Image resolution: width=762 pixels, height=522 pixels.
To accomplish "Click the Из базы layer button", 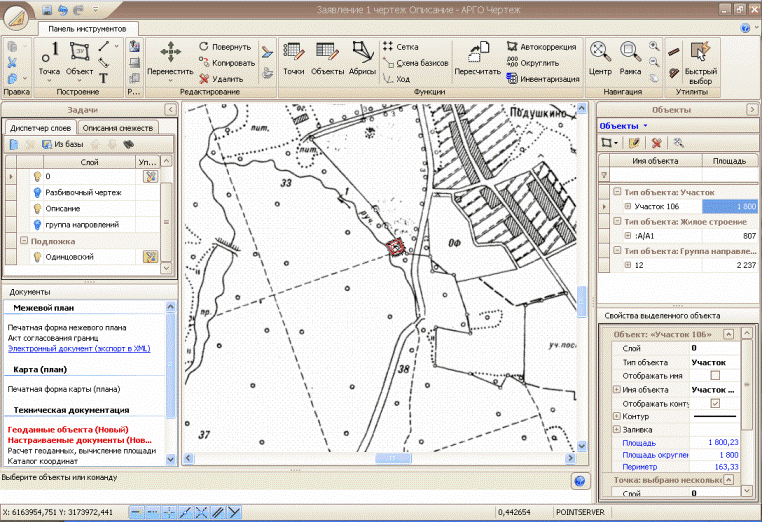I will coord(63,144).
